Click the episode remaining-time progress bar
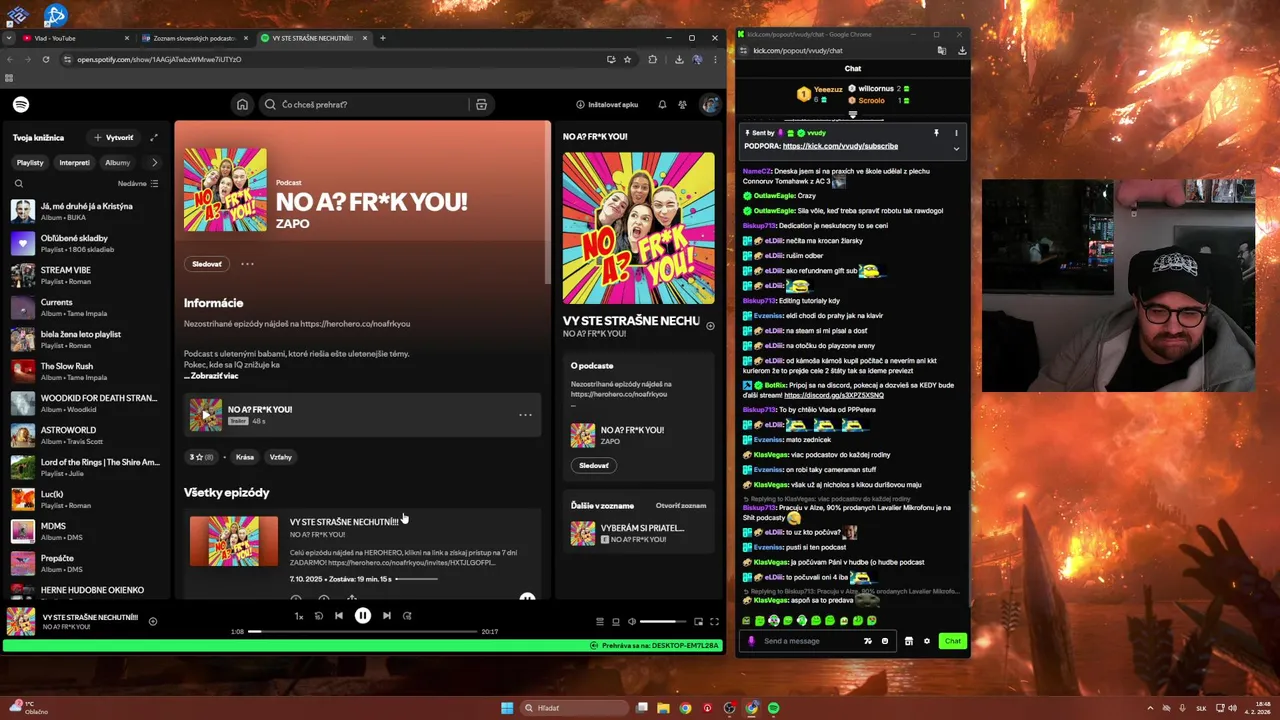This screenshot has width=1280, height=720. pyautogui.click(x=416, y=579)
